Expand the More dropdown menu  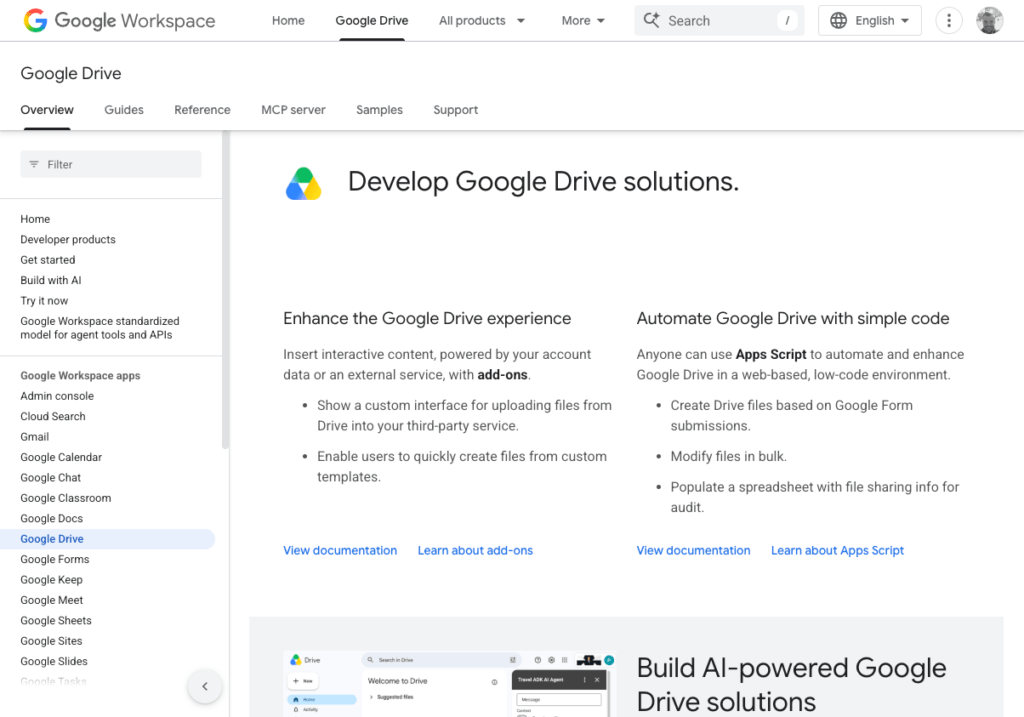click(x=583, y=20)
